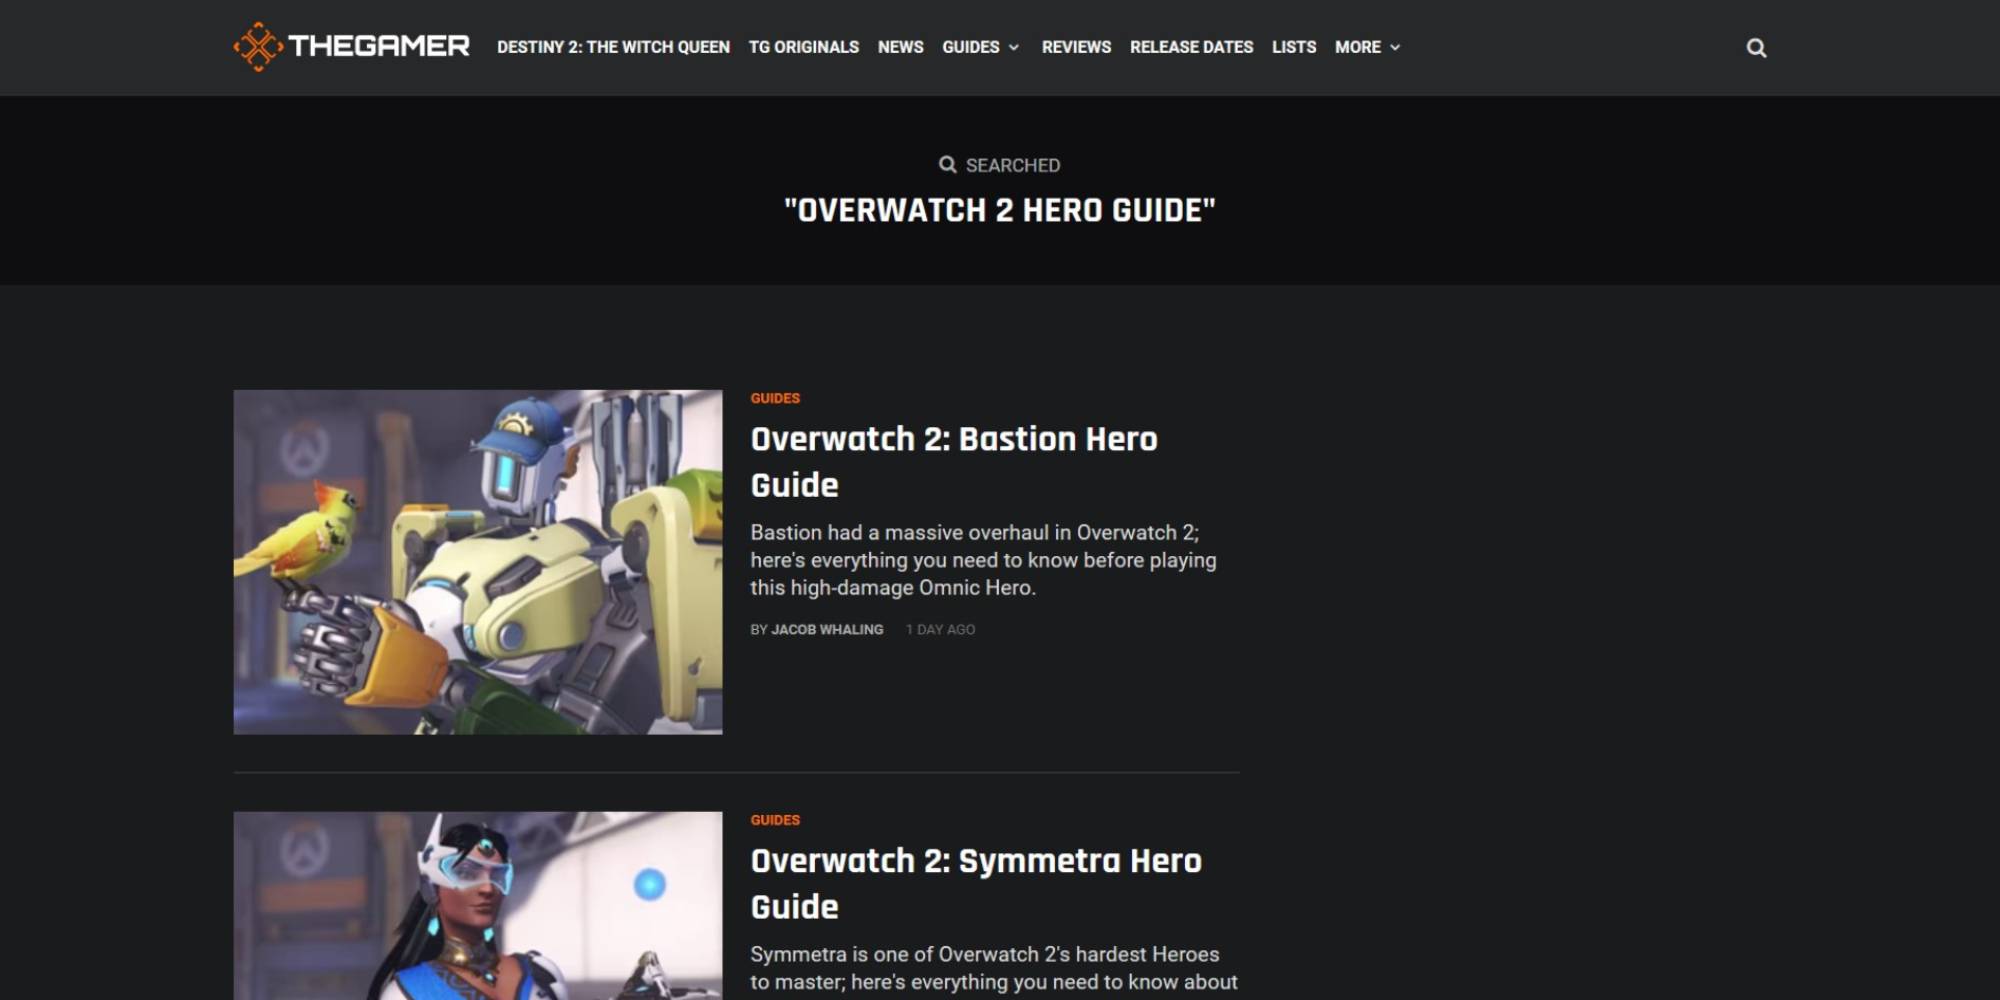The height and width of the screenshot is (1000, 2000).
Task: Click the orange TheGamer logo emblem
Action: [258, 47]
